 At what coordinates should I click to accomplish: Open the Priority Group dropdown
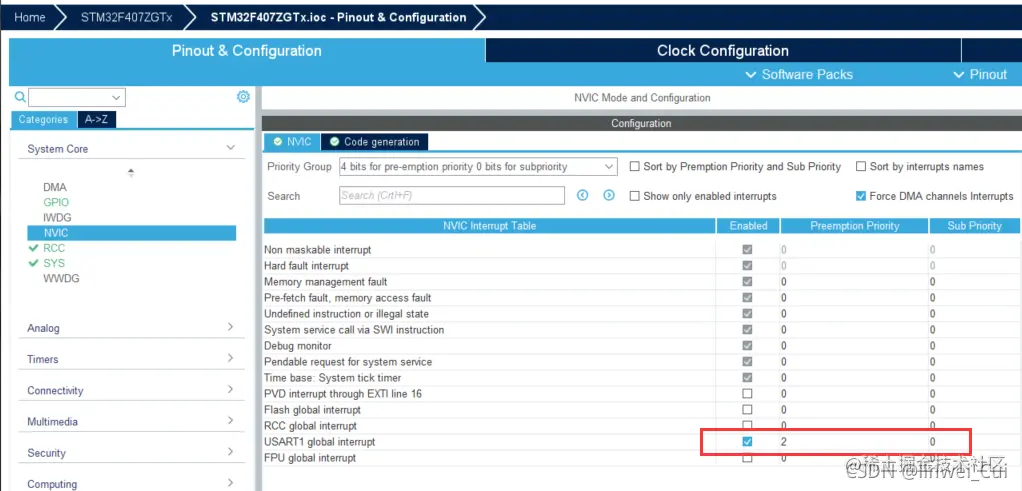point(478,166)
